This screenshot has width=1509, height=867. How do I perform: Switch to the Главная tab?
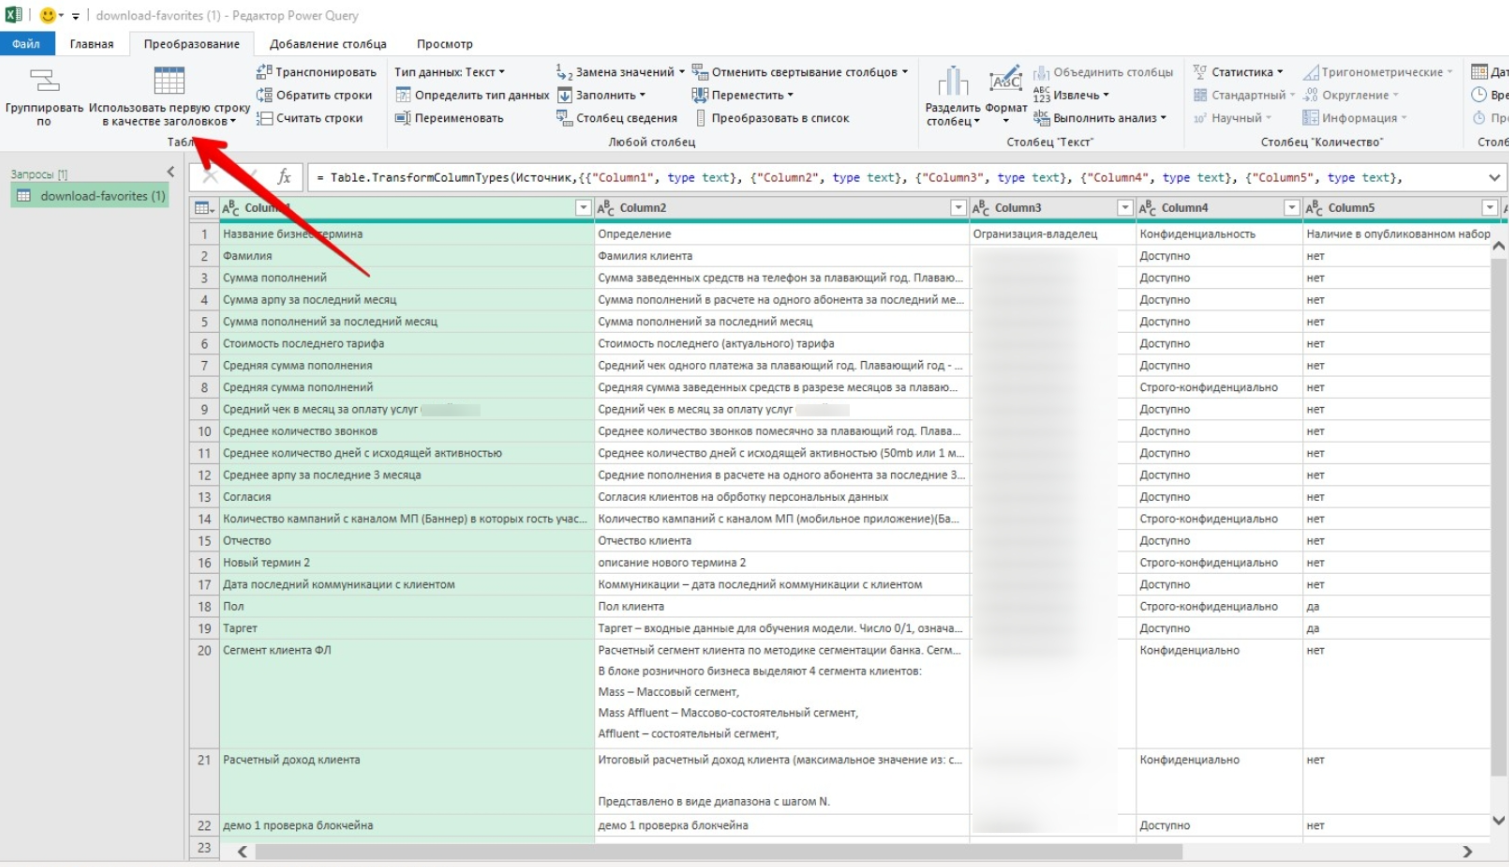(91, 44)
